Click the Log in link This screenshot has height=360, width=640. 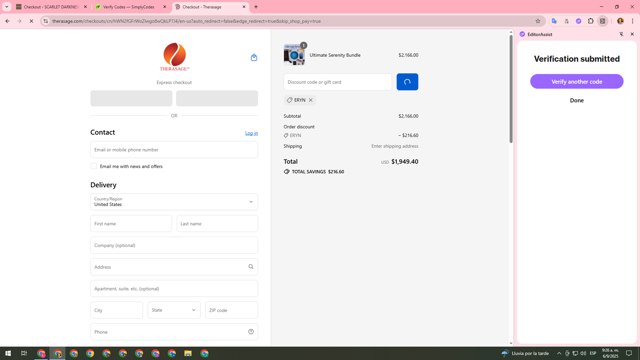tap(251, 133)
